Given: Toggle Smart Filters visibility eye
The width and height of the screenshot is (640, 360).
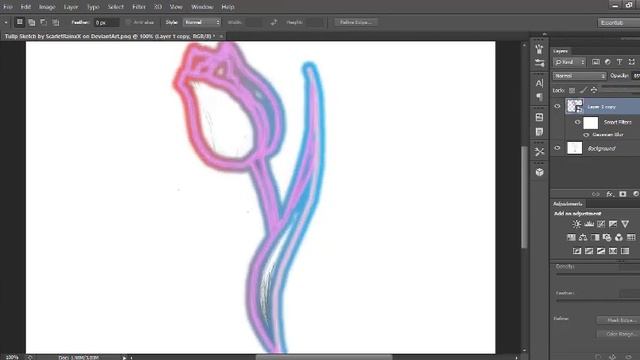Looking at the screenshot, I should 577,122.
